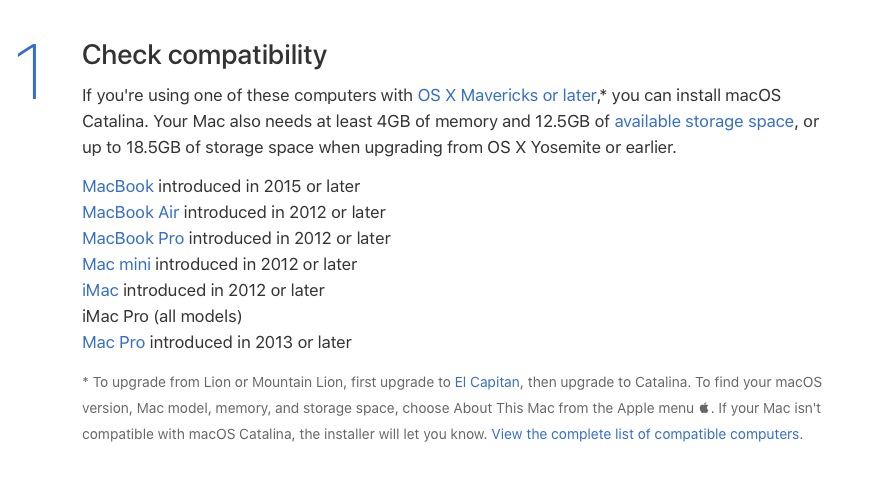Open the El Capitan upgrade link

pos(487,383)
